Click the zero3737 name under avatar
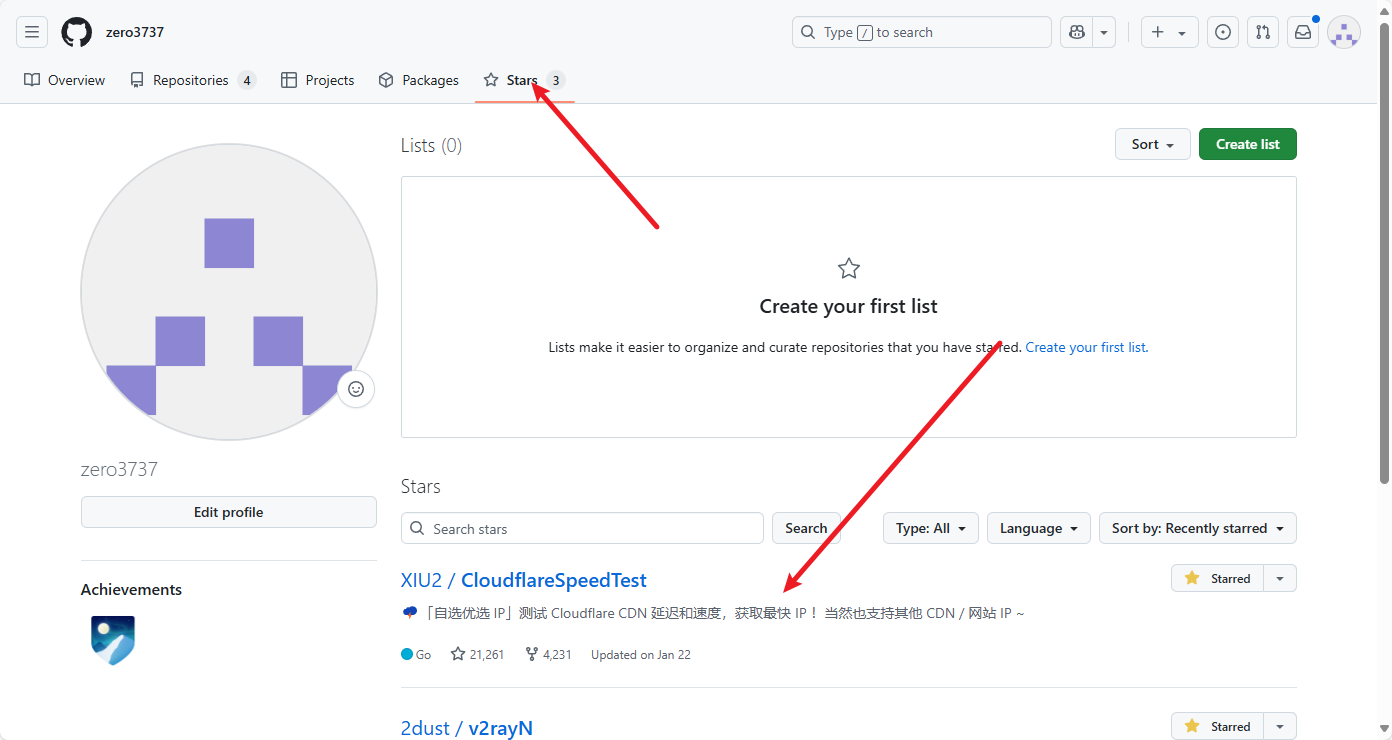This screenshot has height=740, width=1392. click(119, 469)
